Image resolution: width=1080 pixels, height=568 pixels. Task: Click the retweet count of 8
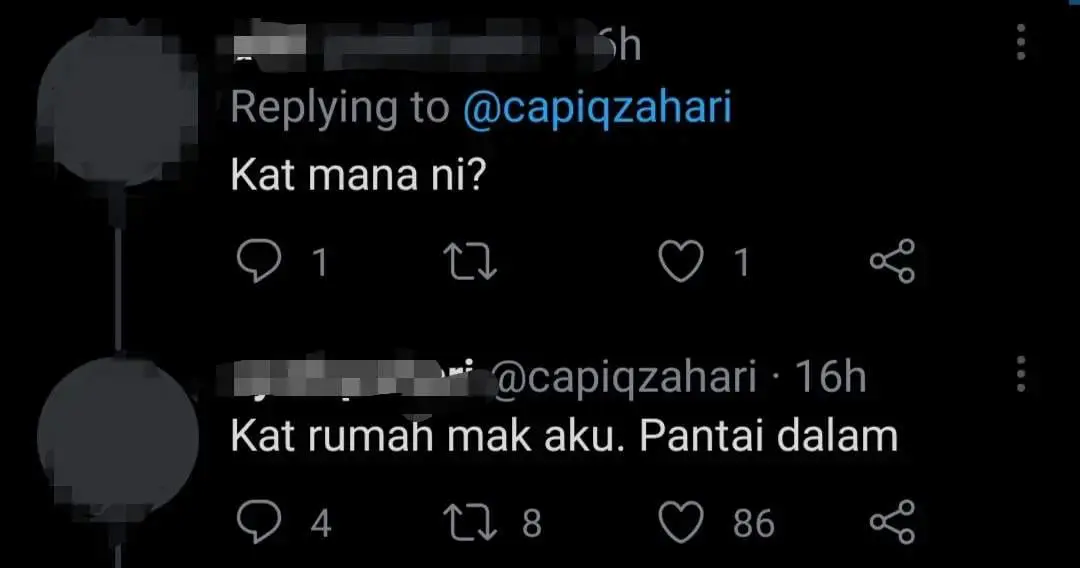coord(531,522)
